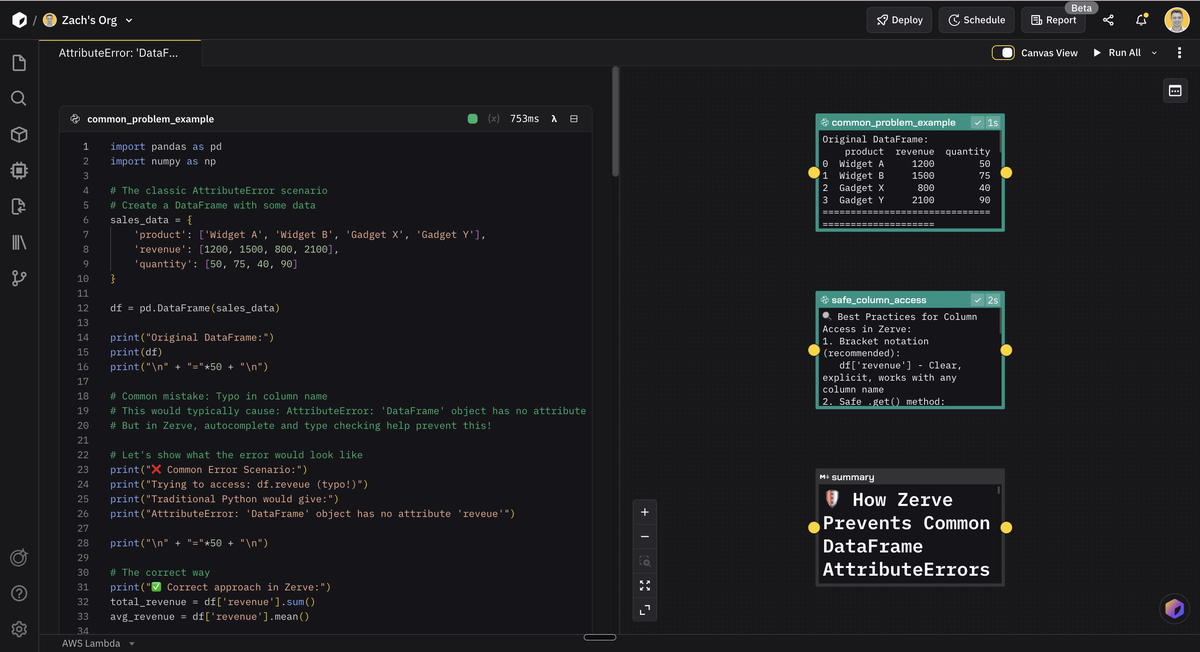Open the help question mark icon
This screenshot has height=652, width=1200.
click(x=19, y=594)
